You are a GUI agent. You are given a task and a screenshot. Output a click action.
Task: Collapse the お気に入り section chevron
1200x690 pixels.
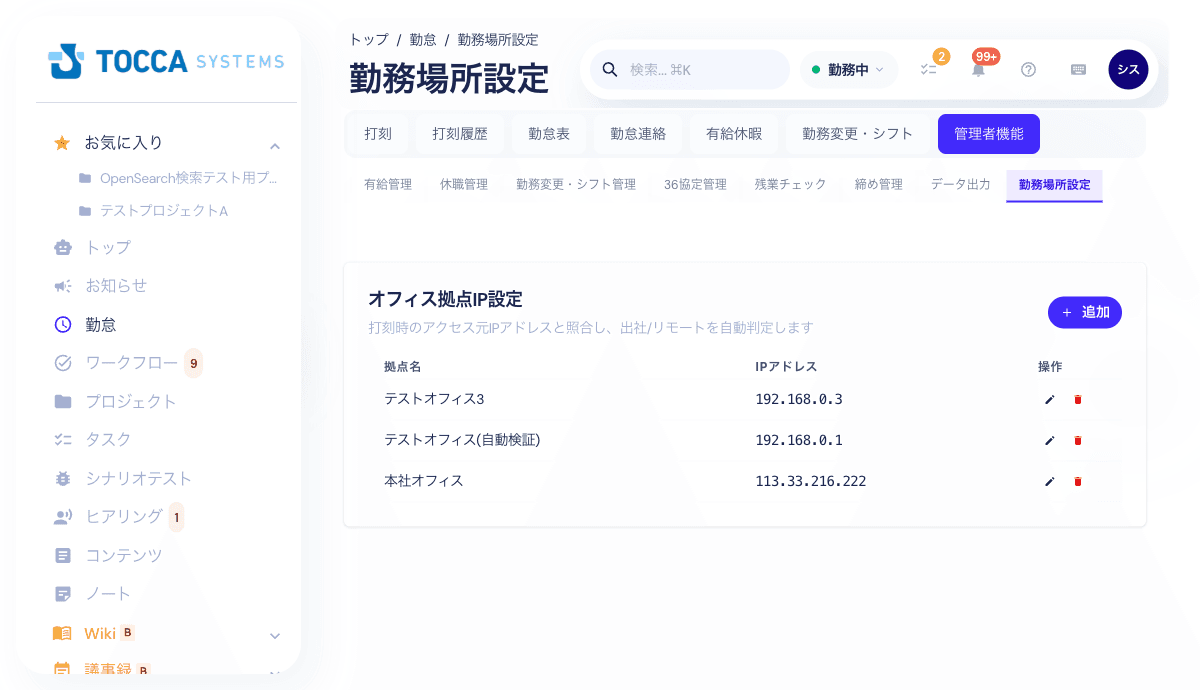click(275, 146)
